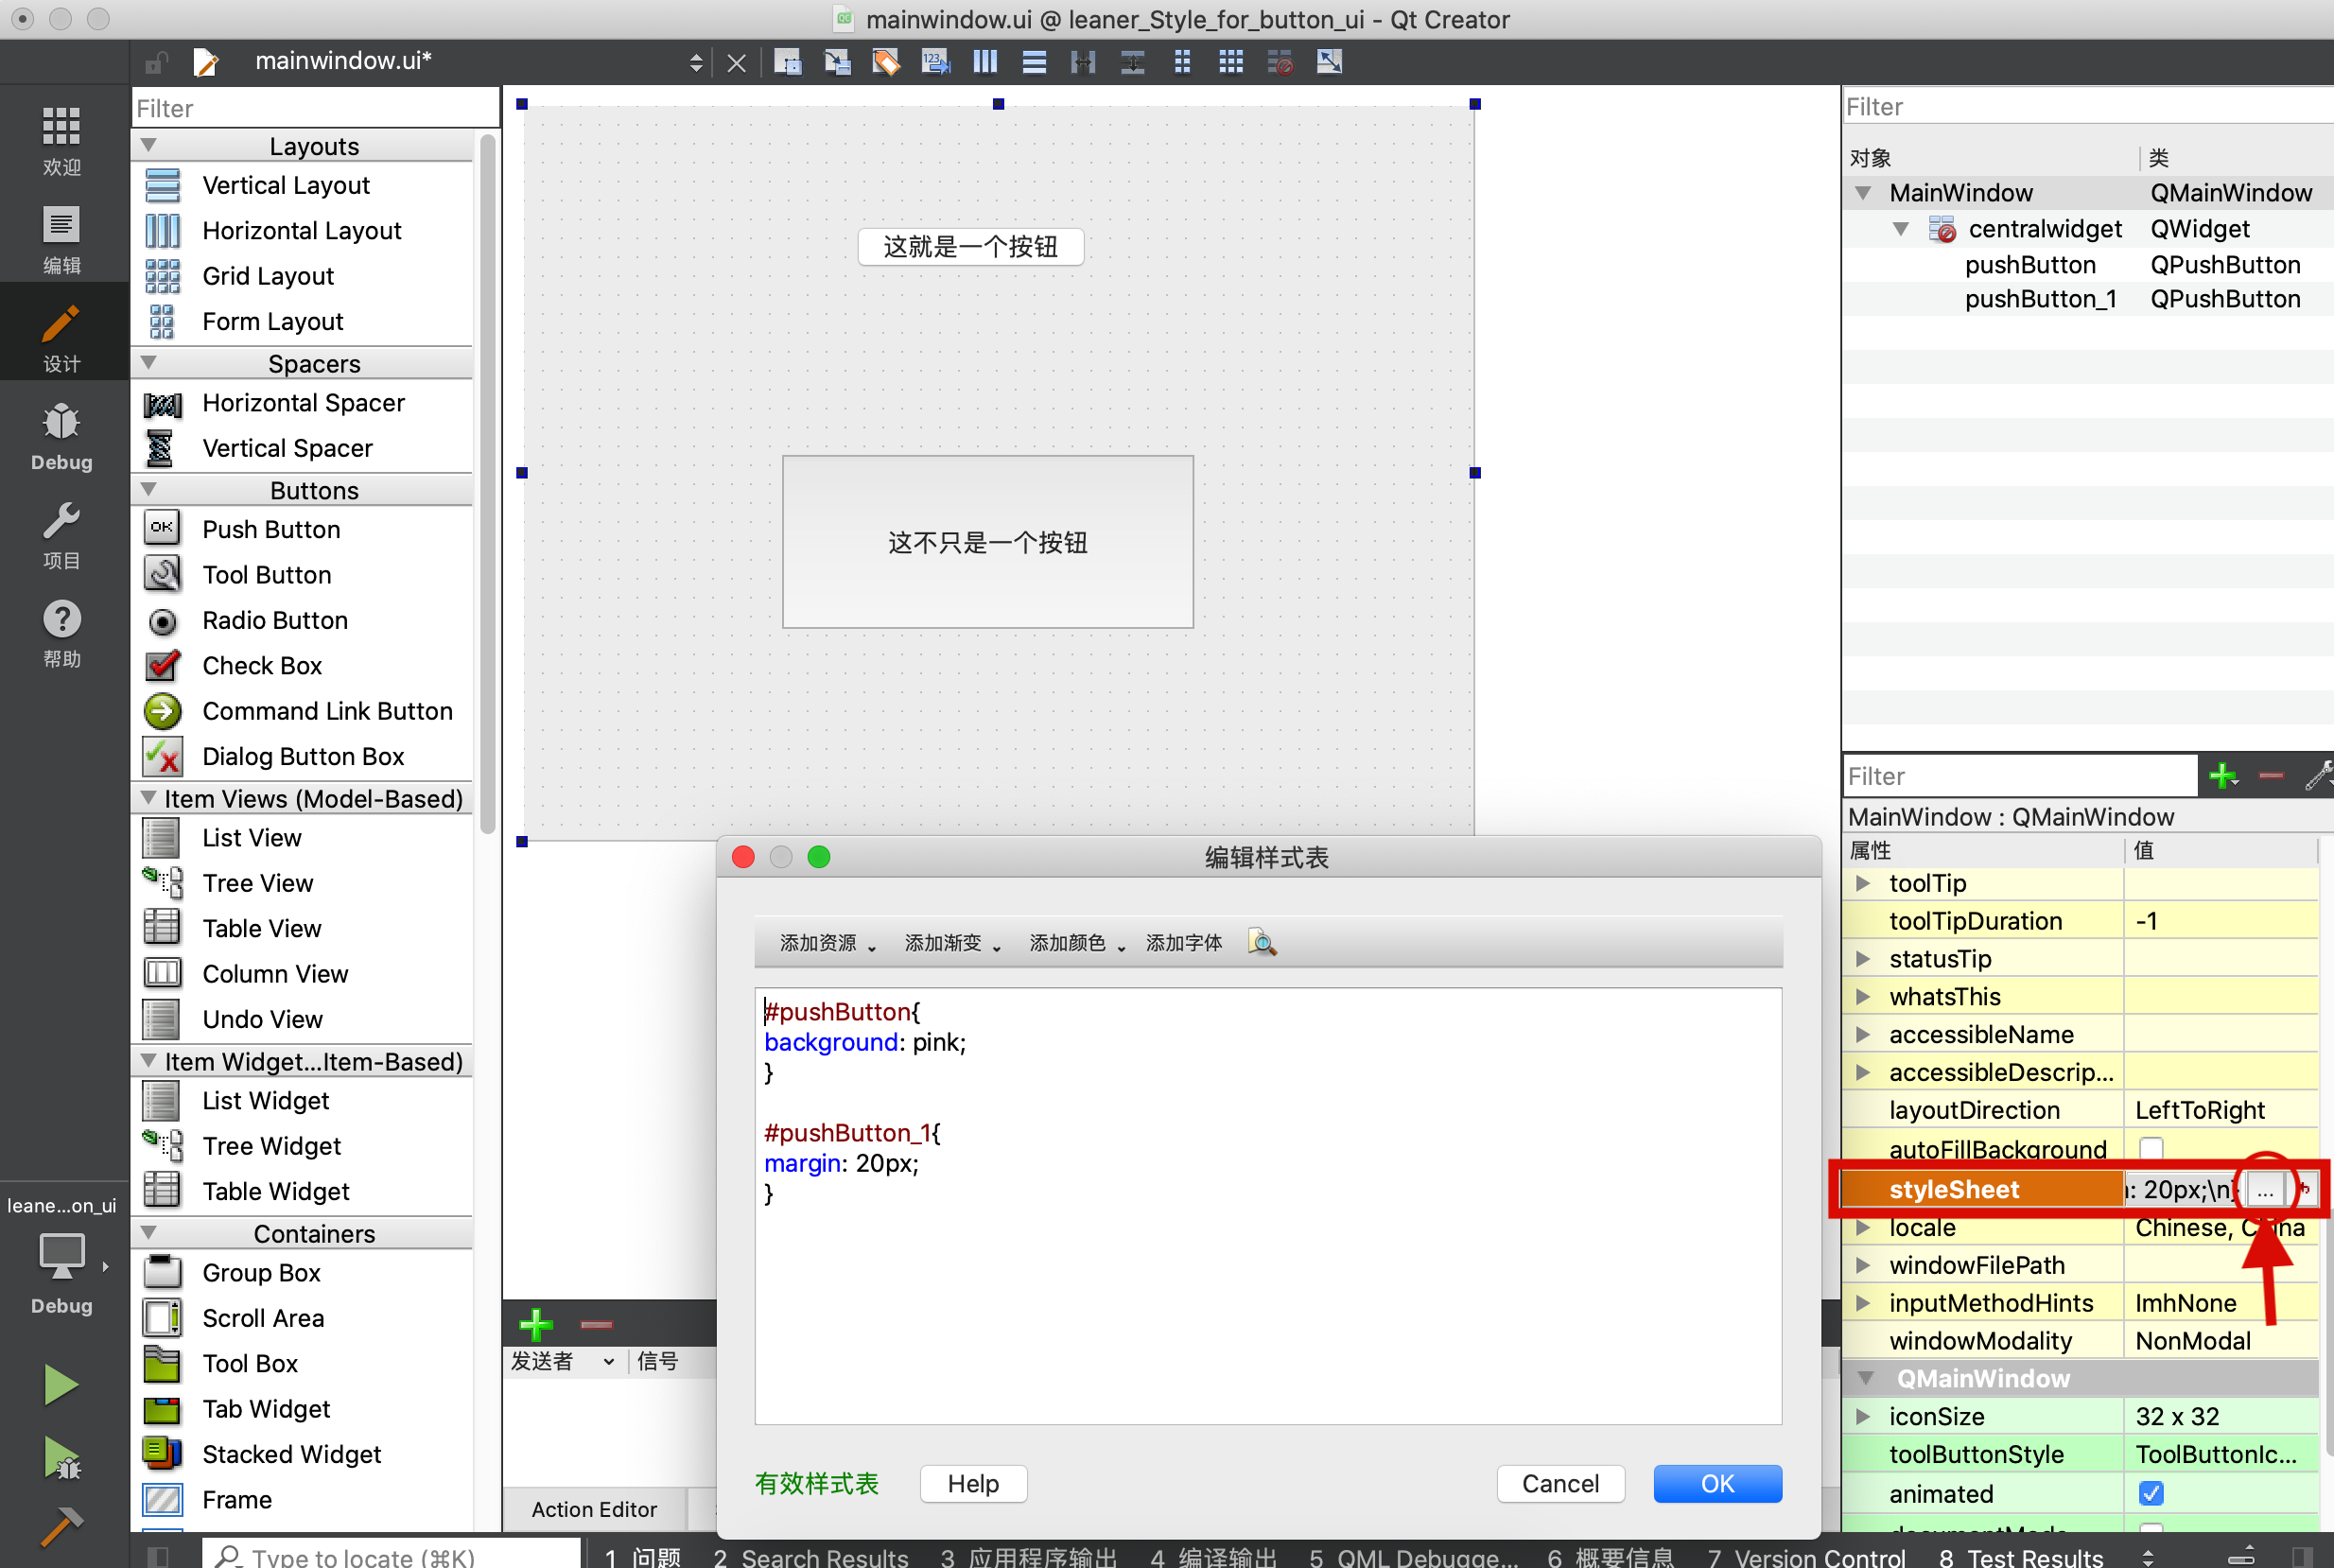The height and width of the screenshot is (1568, 2334).
Task: Uncheck the animated property checkbox
Action: (2151, 1493)
